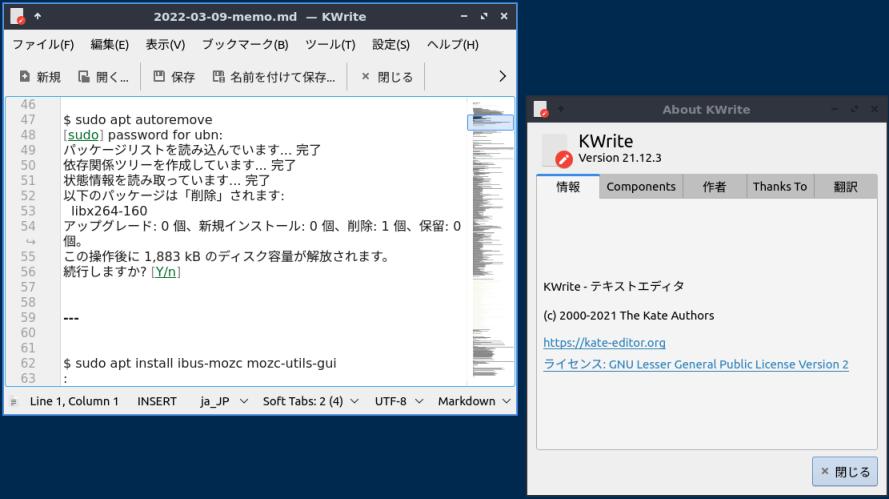The height and width of the screenshot is (499, 889).
Task: Click the sudo link on line 48
Action: (83, 135)
